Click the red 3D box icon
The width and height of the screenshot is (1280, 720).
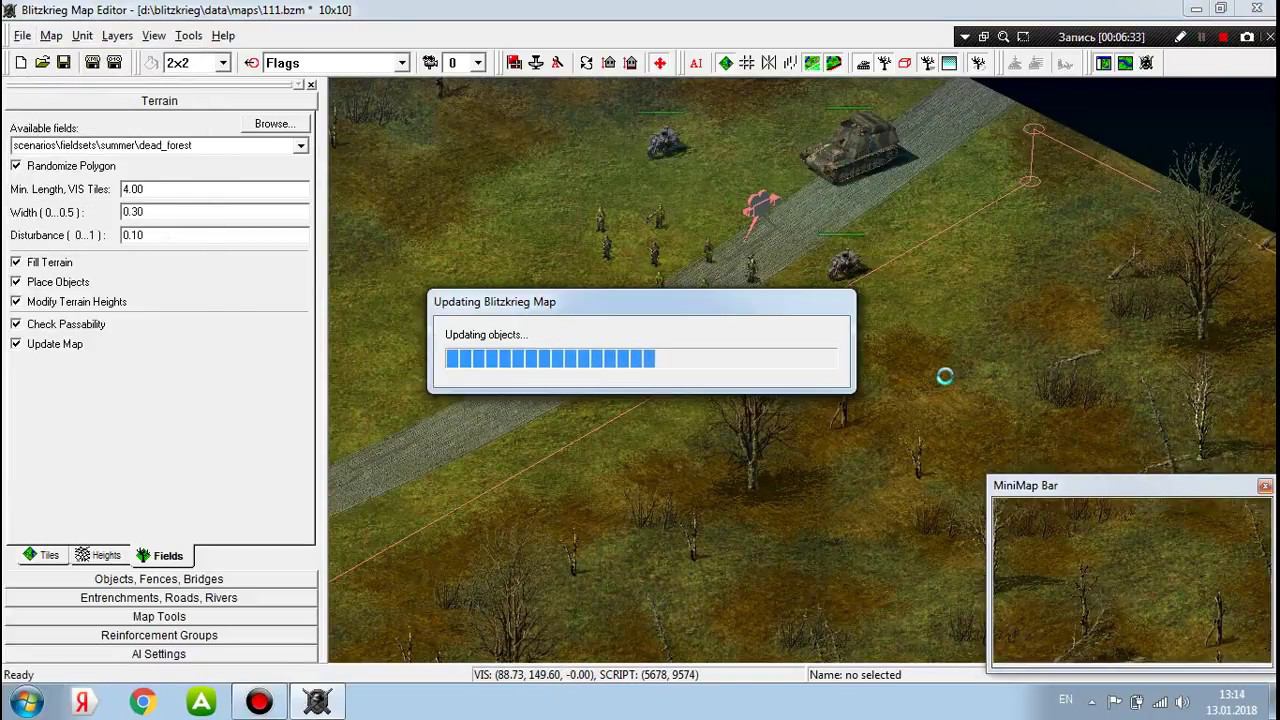(x=905, y=63)
